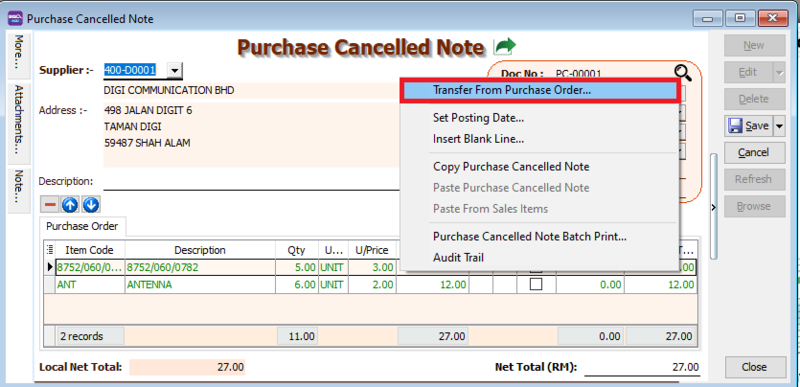The height and width of the screenshot is (387, 800).
Task: Click the DIGI COMMUNICATION BHD name field
Action: 252,90
